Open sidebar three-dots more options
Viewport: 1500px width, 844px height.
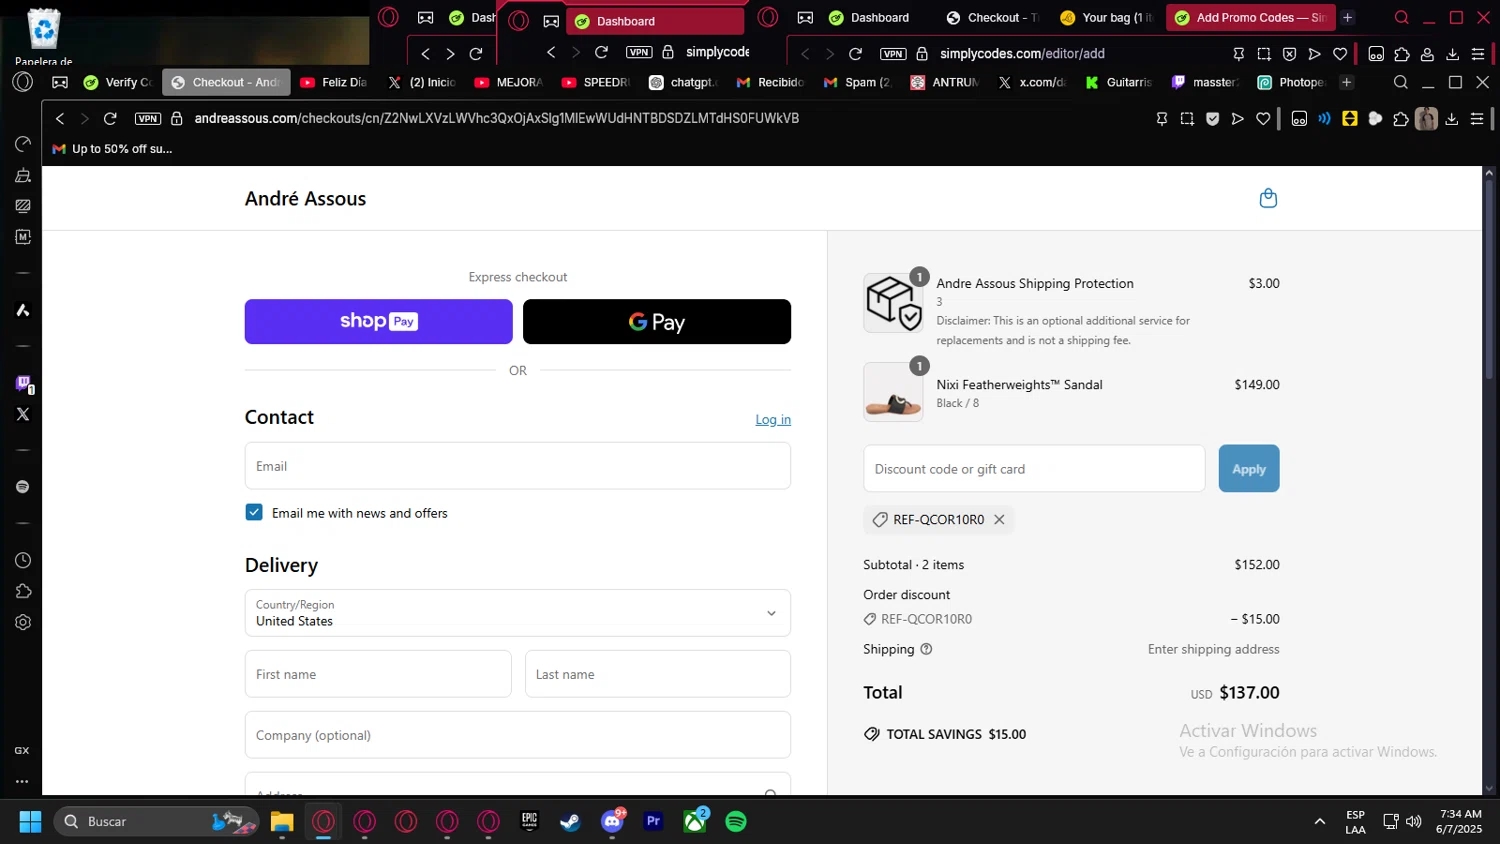(22, 781)
